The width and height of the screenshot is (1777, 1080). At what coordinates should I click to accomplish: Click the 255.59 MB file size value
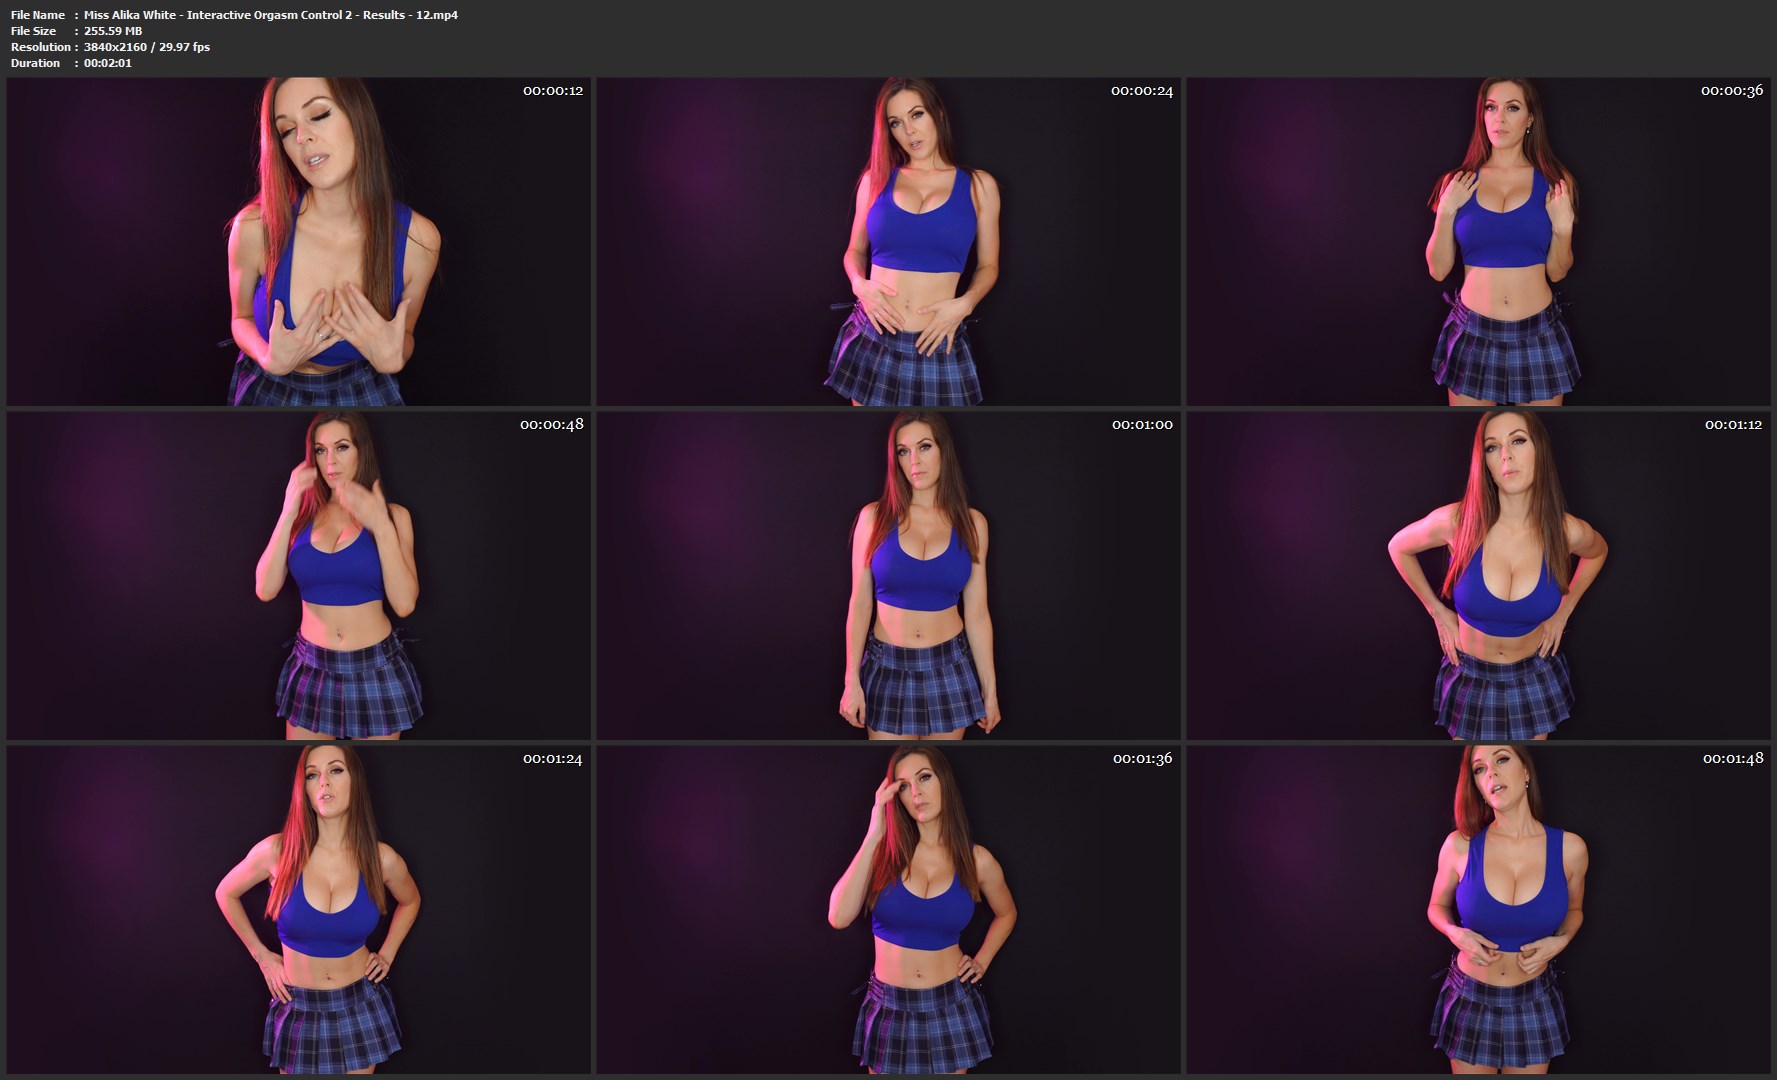tap(113, 31)
